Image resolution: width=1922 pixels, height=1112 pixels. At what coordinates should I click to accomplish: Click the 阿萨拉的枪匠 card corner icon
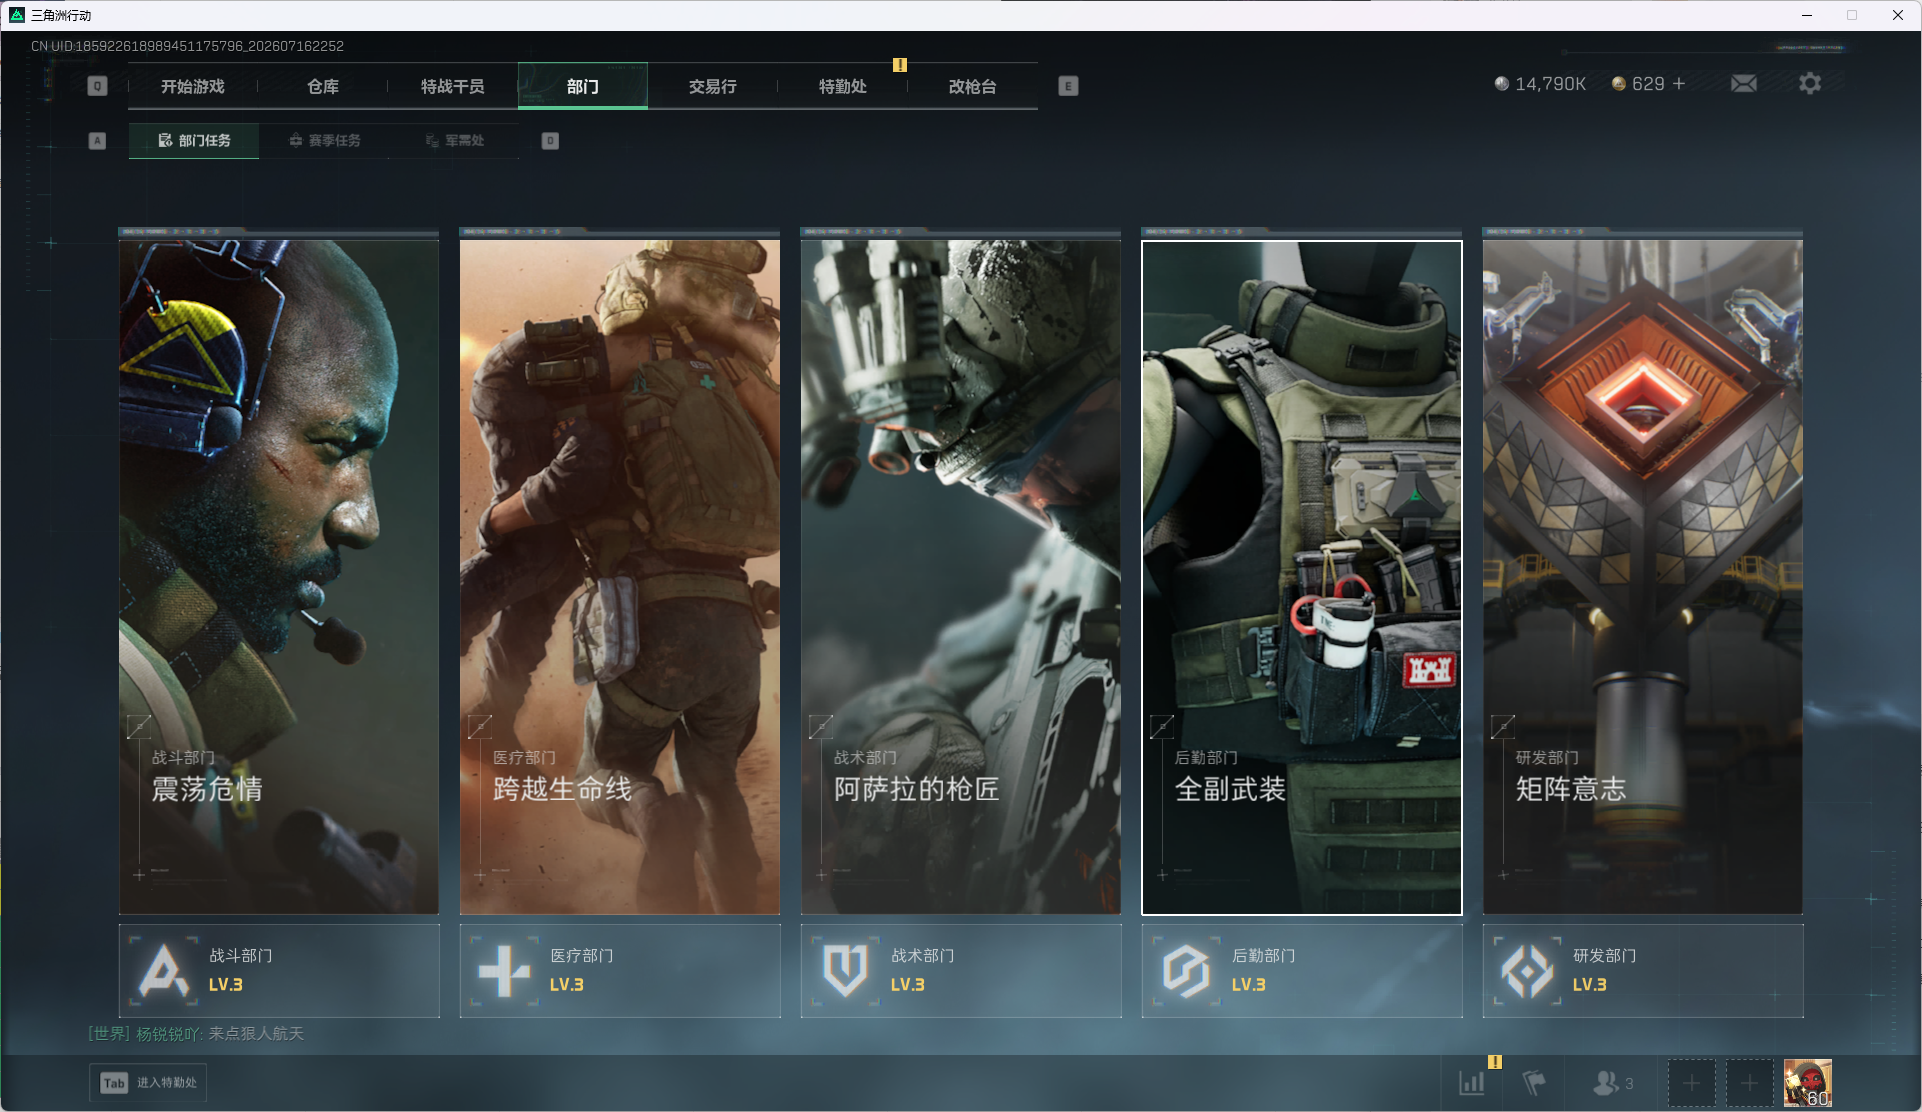[821, 727]
